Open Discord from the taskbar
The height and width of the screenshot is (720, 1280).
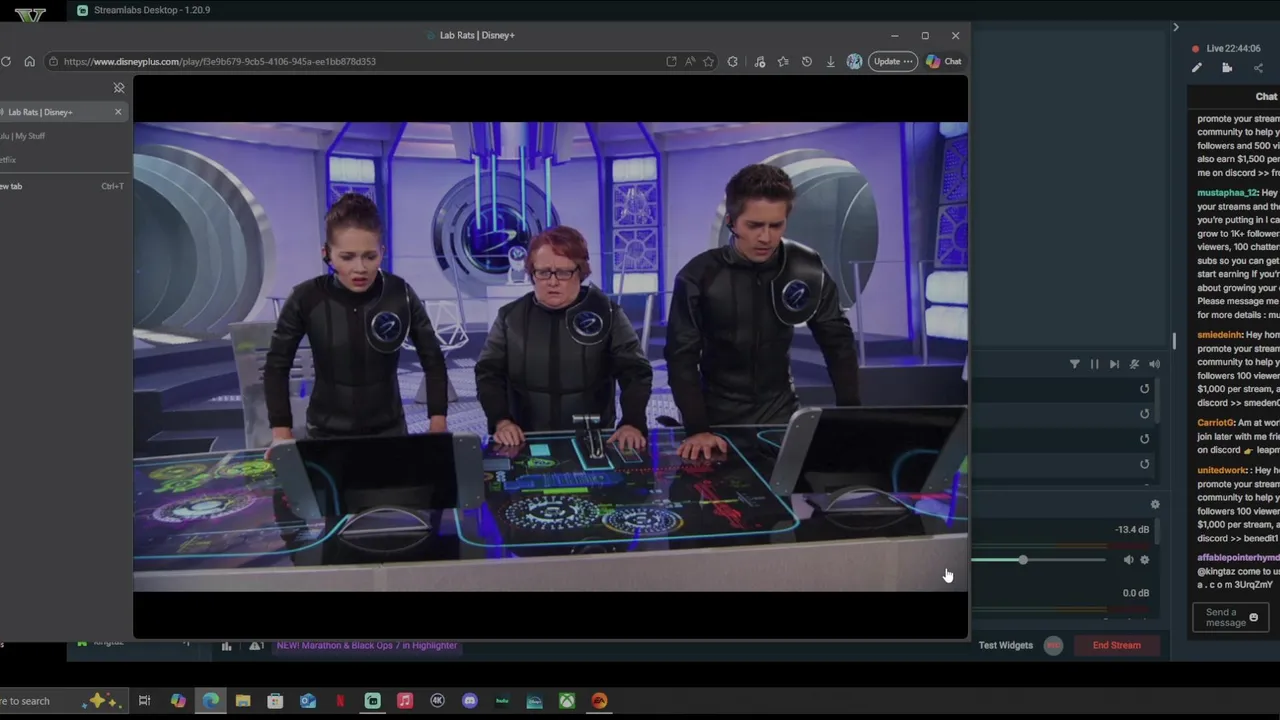[470, 701]
